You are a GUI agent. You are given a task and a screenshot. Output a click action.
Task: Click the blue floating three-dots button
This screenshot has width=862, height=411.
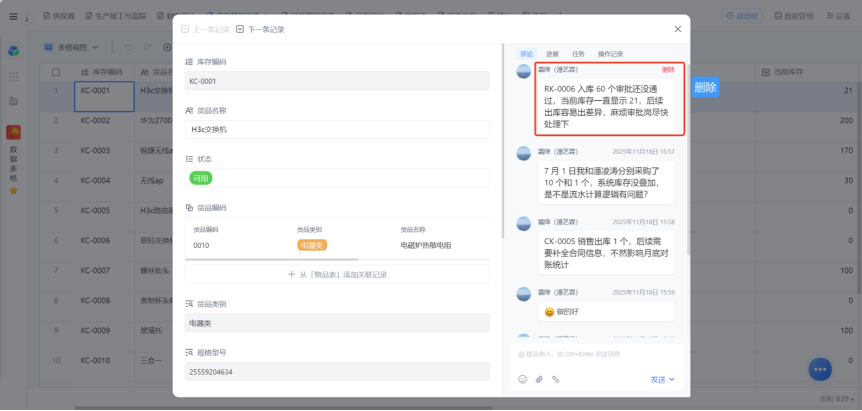[x=820, y=369]
